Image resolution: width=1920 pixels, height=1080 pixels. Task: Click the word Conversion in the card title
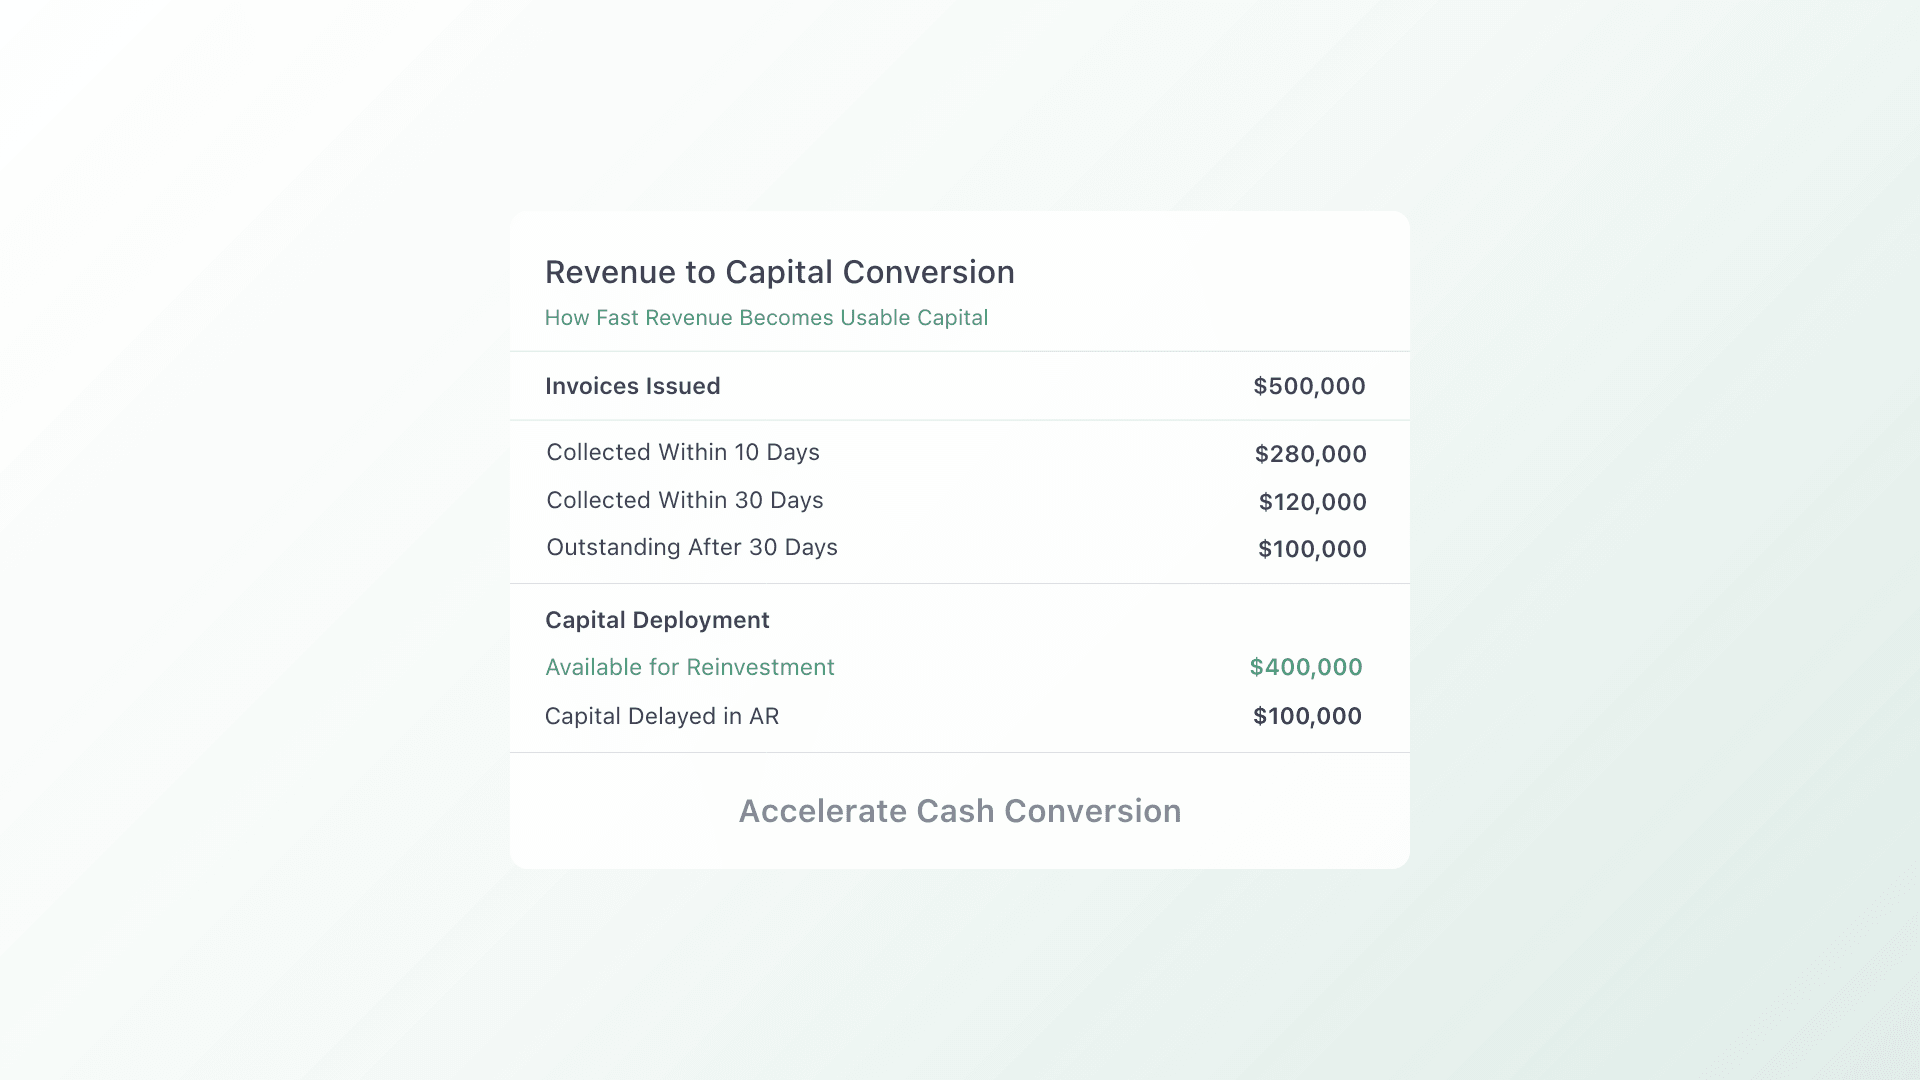coord(928,272)
